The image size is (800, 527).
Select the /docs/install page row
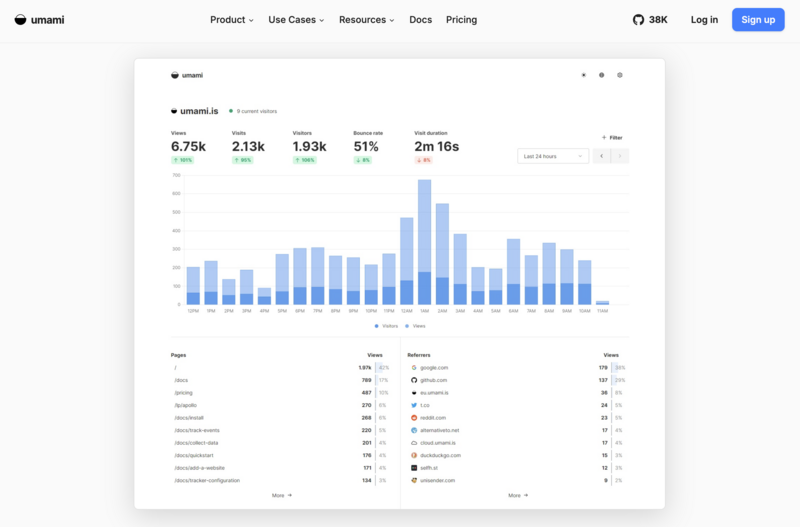(x=280, y=418)
